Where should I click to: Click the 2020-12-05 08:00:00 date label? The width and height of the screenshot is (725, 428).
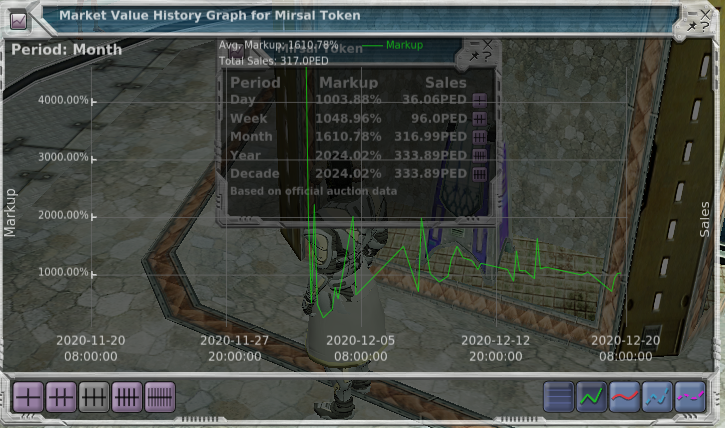pyautogui.click(x=361, y=349)
